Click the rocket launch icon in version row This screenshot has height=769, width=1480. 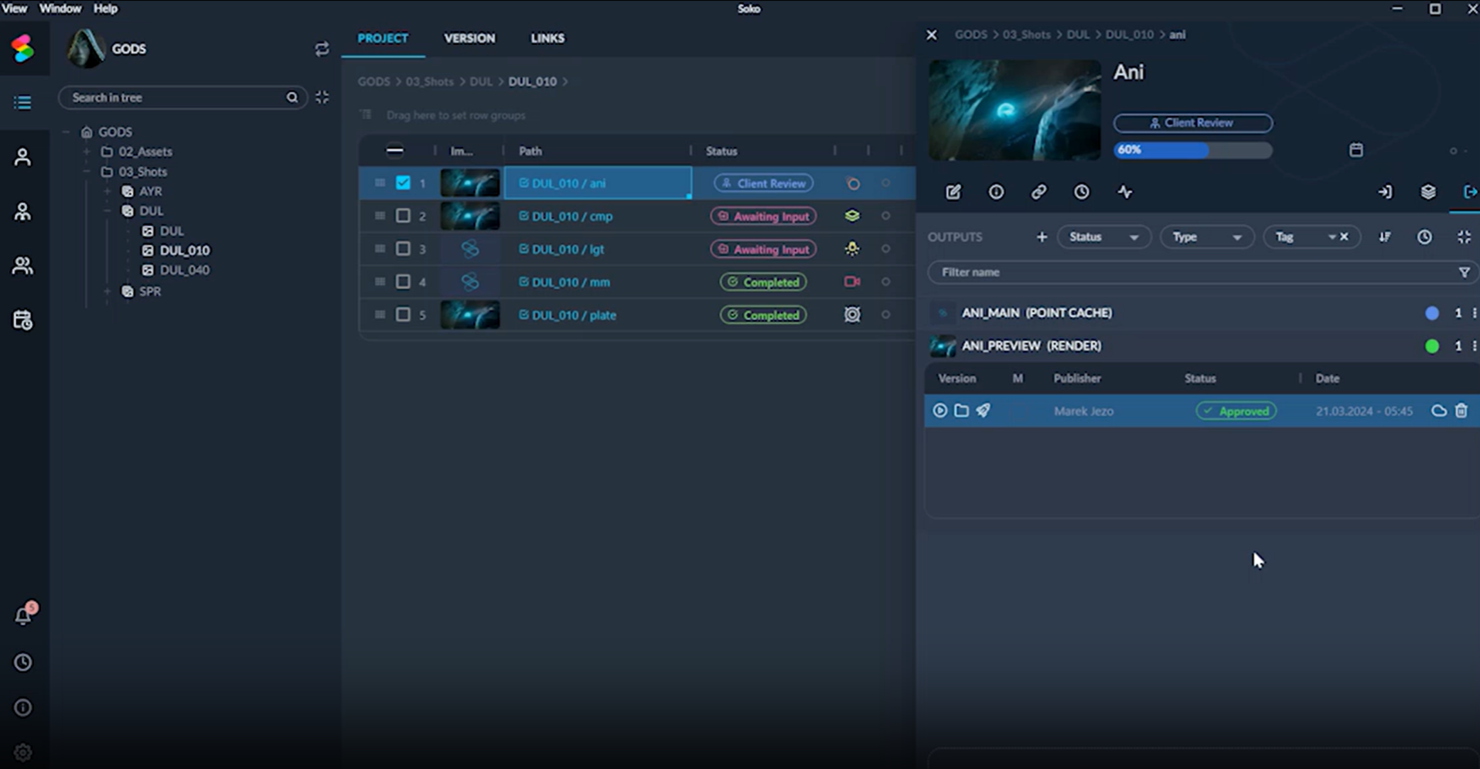983,411
